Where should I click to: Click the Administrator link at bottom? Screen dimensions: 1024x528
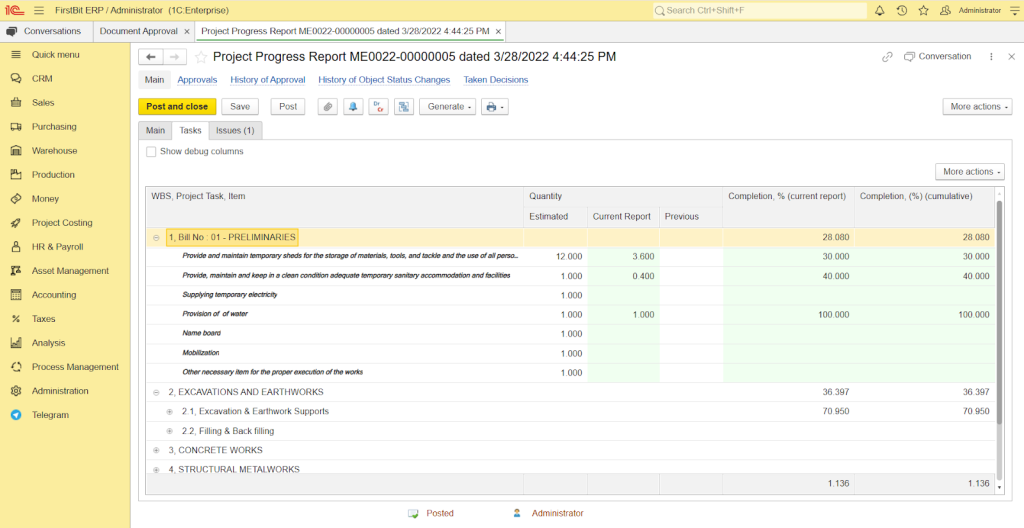pos(557,514)
